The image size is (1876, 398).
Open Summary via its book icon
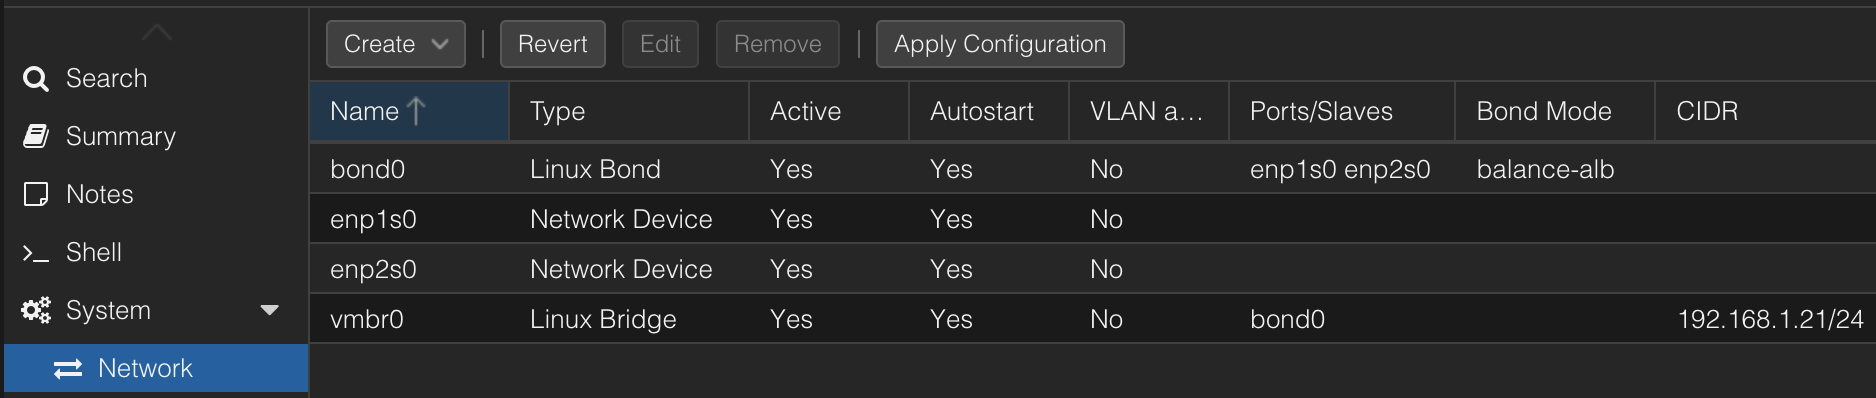coord(36,137)
